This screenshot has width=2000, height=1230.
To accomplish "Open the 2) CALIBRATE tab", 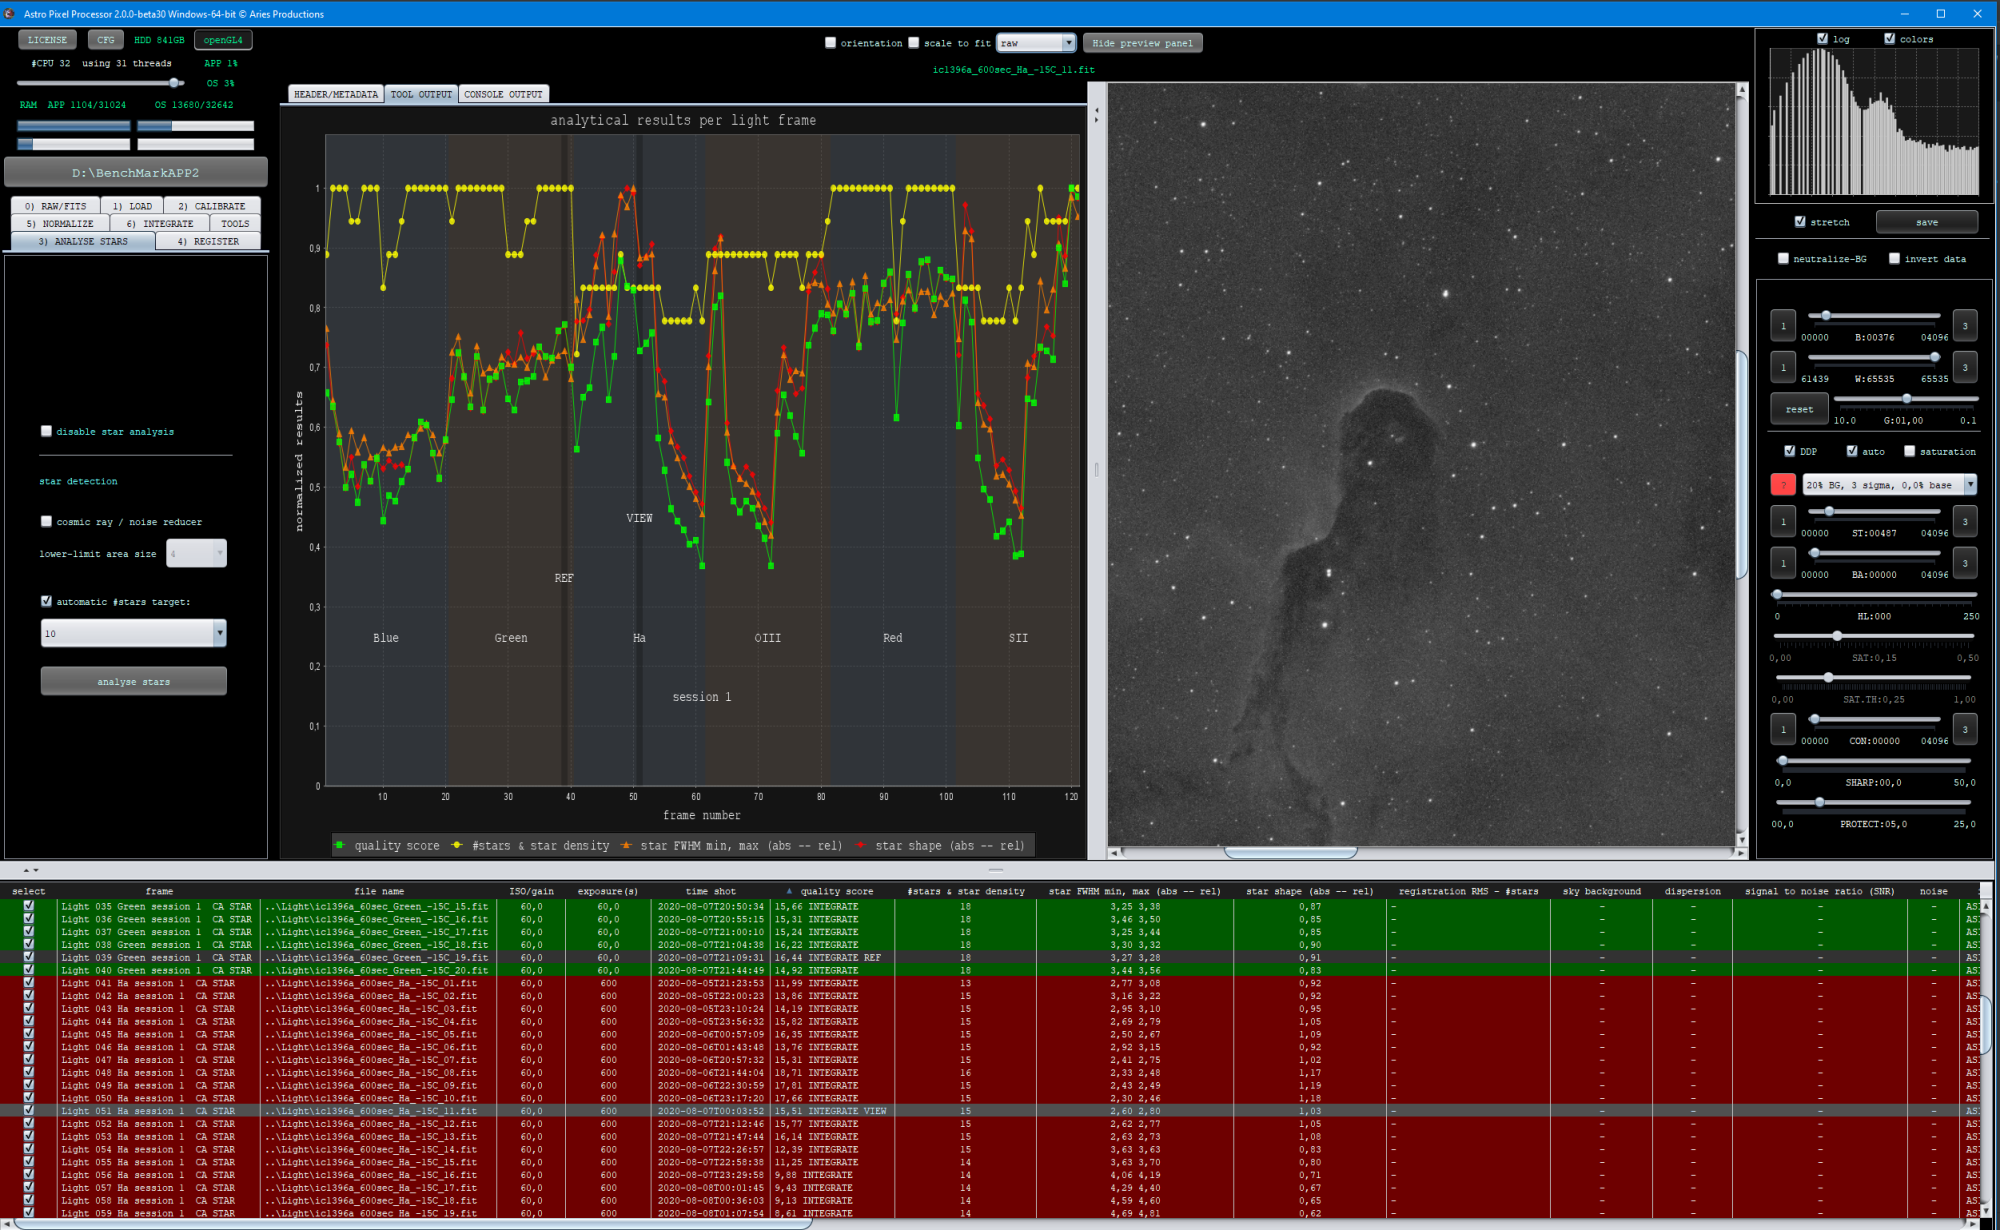I will [210, 205].
